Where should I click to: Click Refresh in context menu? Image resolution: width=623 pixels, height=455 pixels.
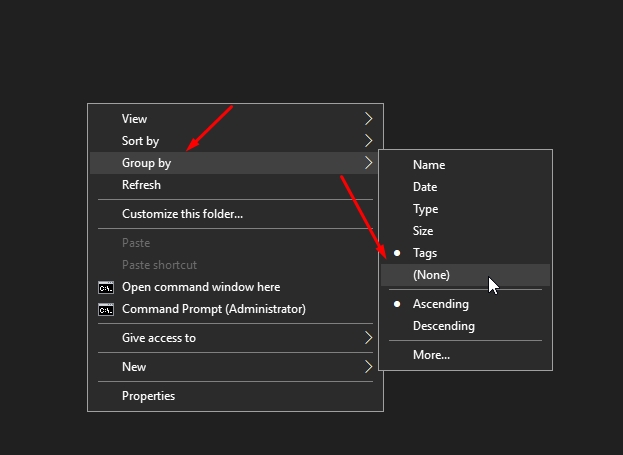tap(141, 185)
